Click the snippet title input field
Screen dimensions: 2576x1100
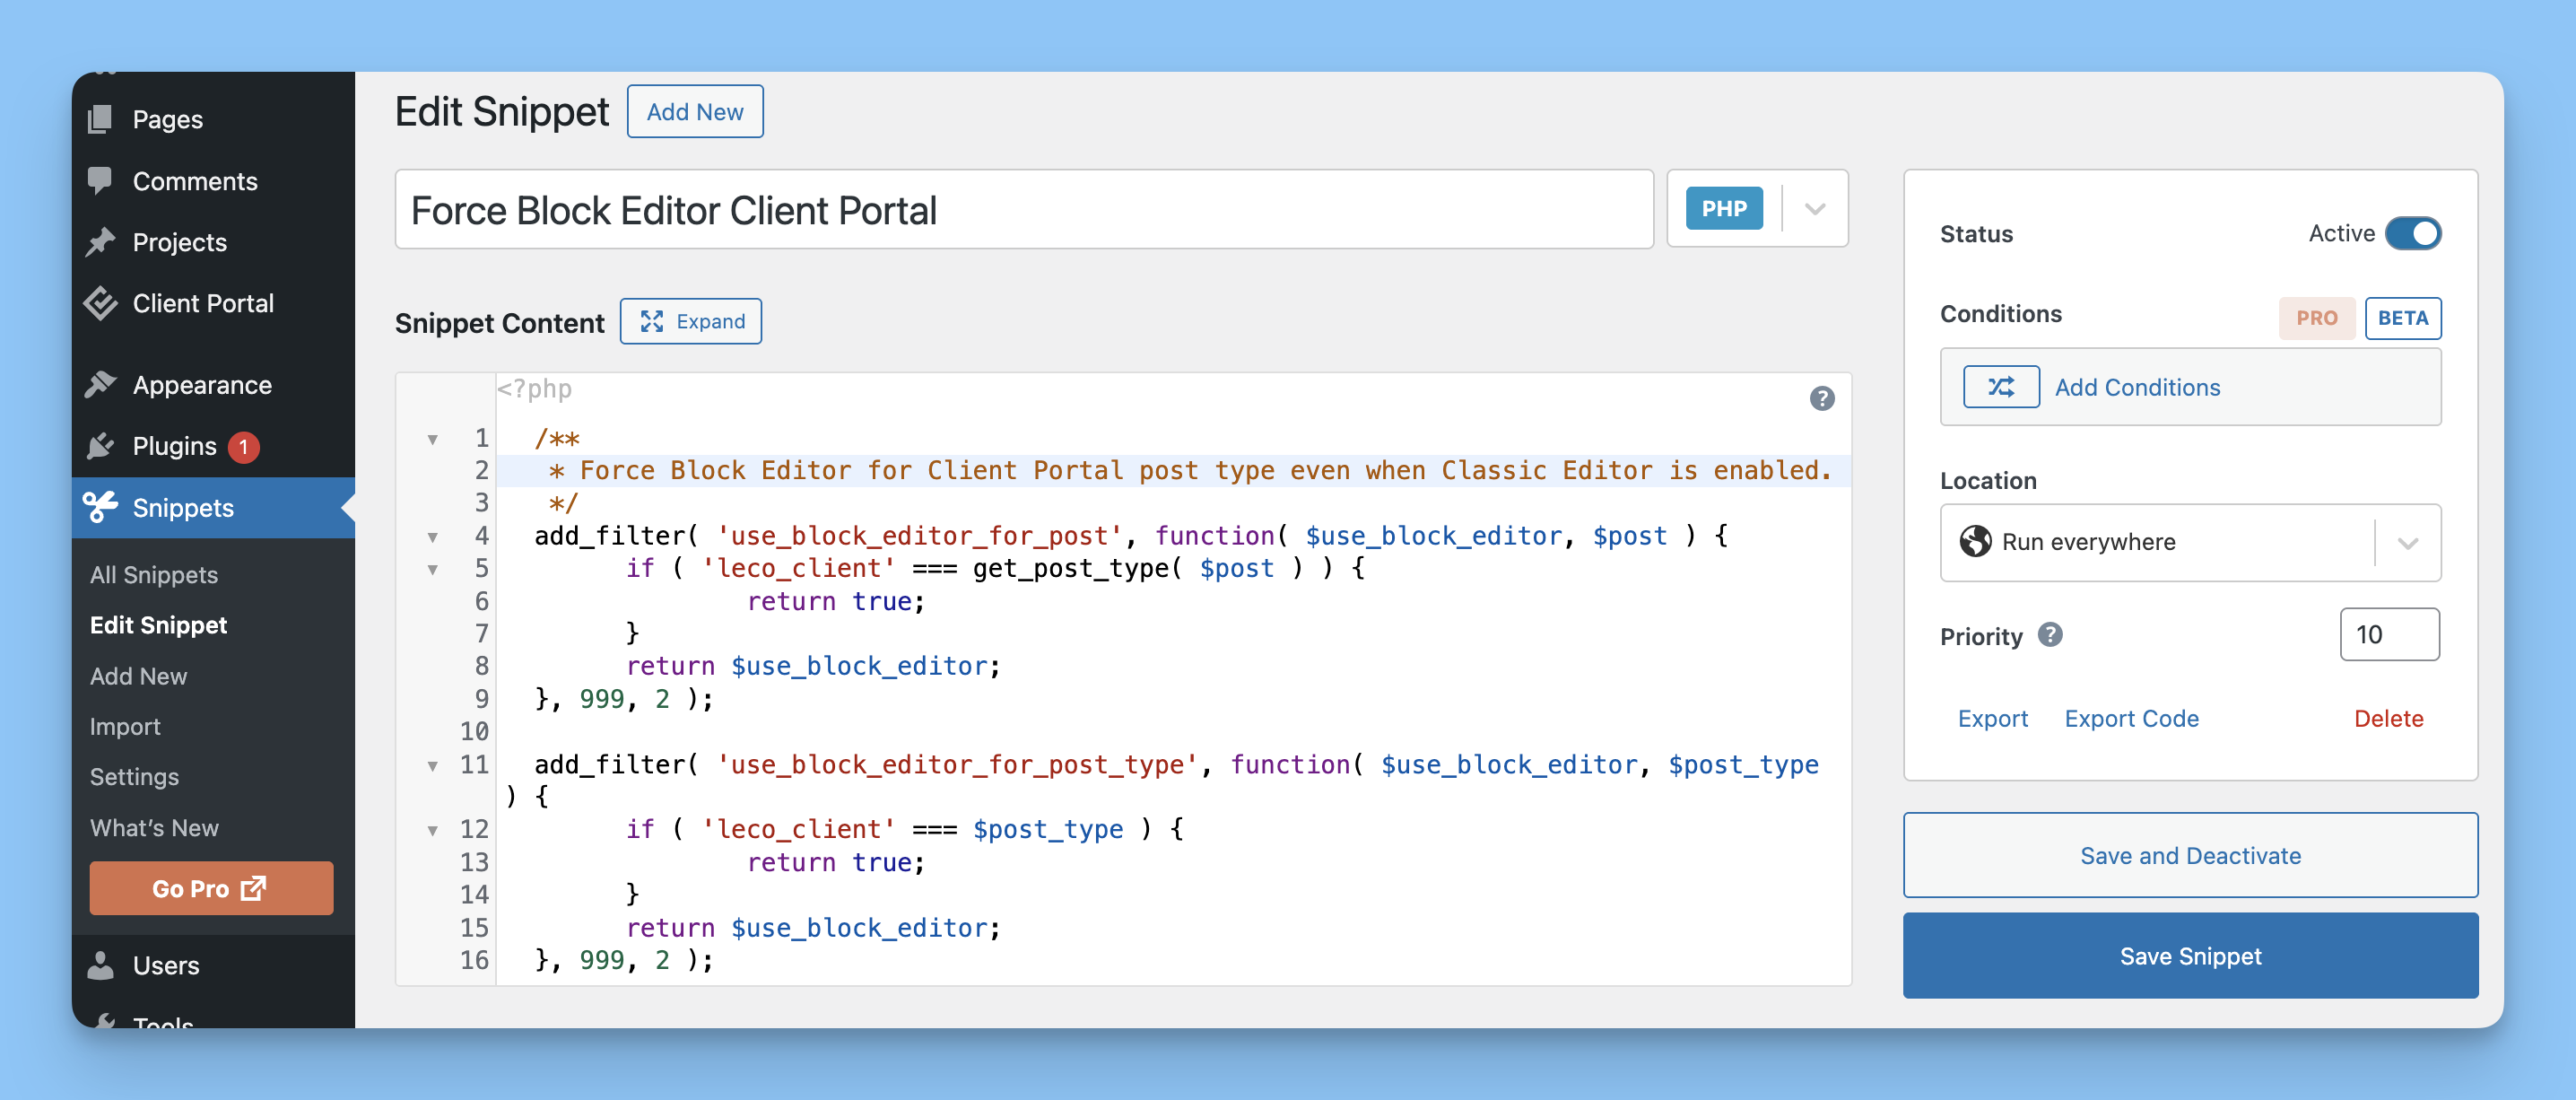(1024, 210)
